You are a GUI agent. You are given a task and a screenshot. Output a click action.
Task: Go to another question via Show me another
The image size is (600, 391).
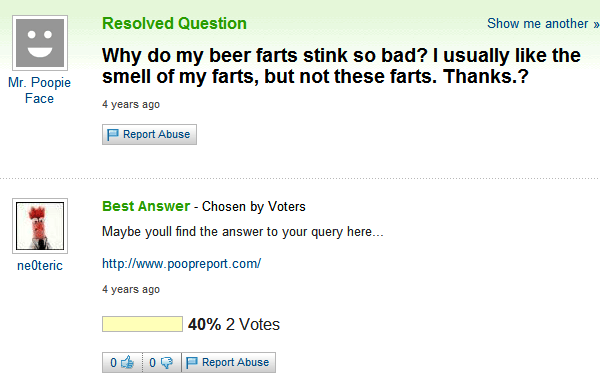click(543, 24)
